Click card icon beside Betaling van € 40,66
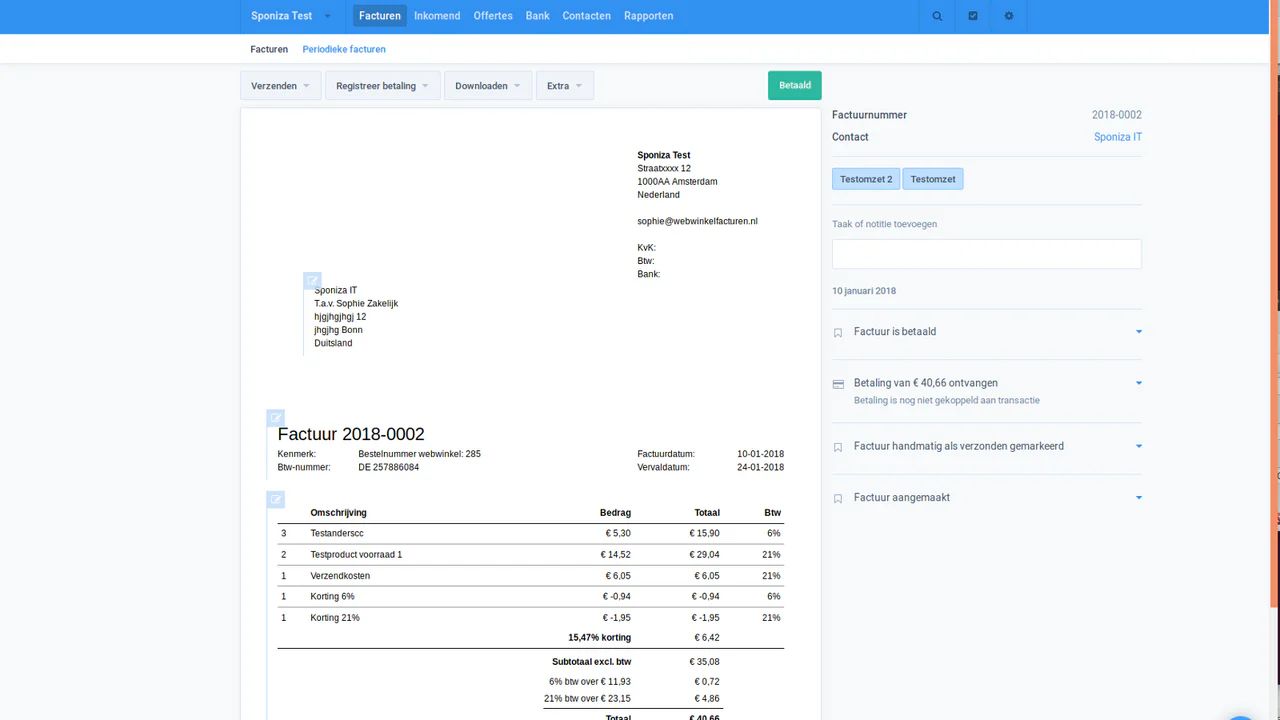 point(838,383)
